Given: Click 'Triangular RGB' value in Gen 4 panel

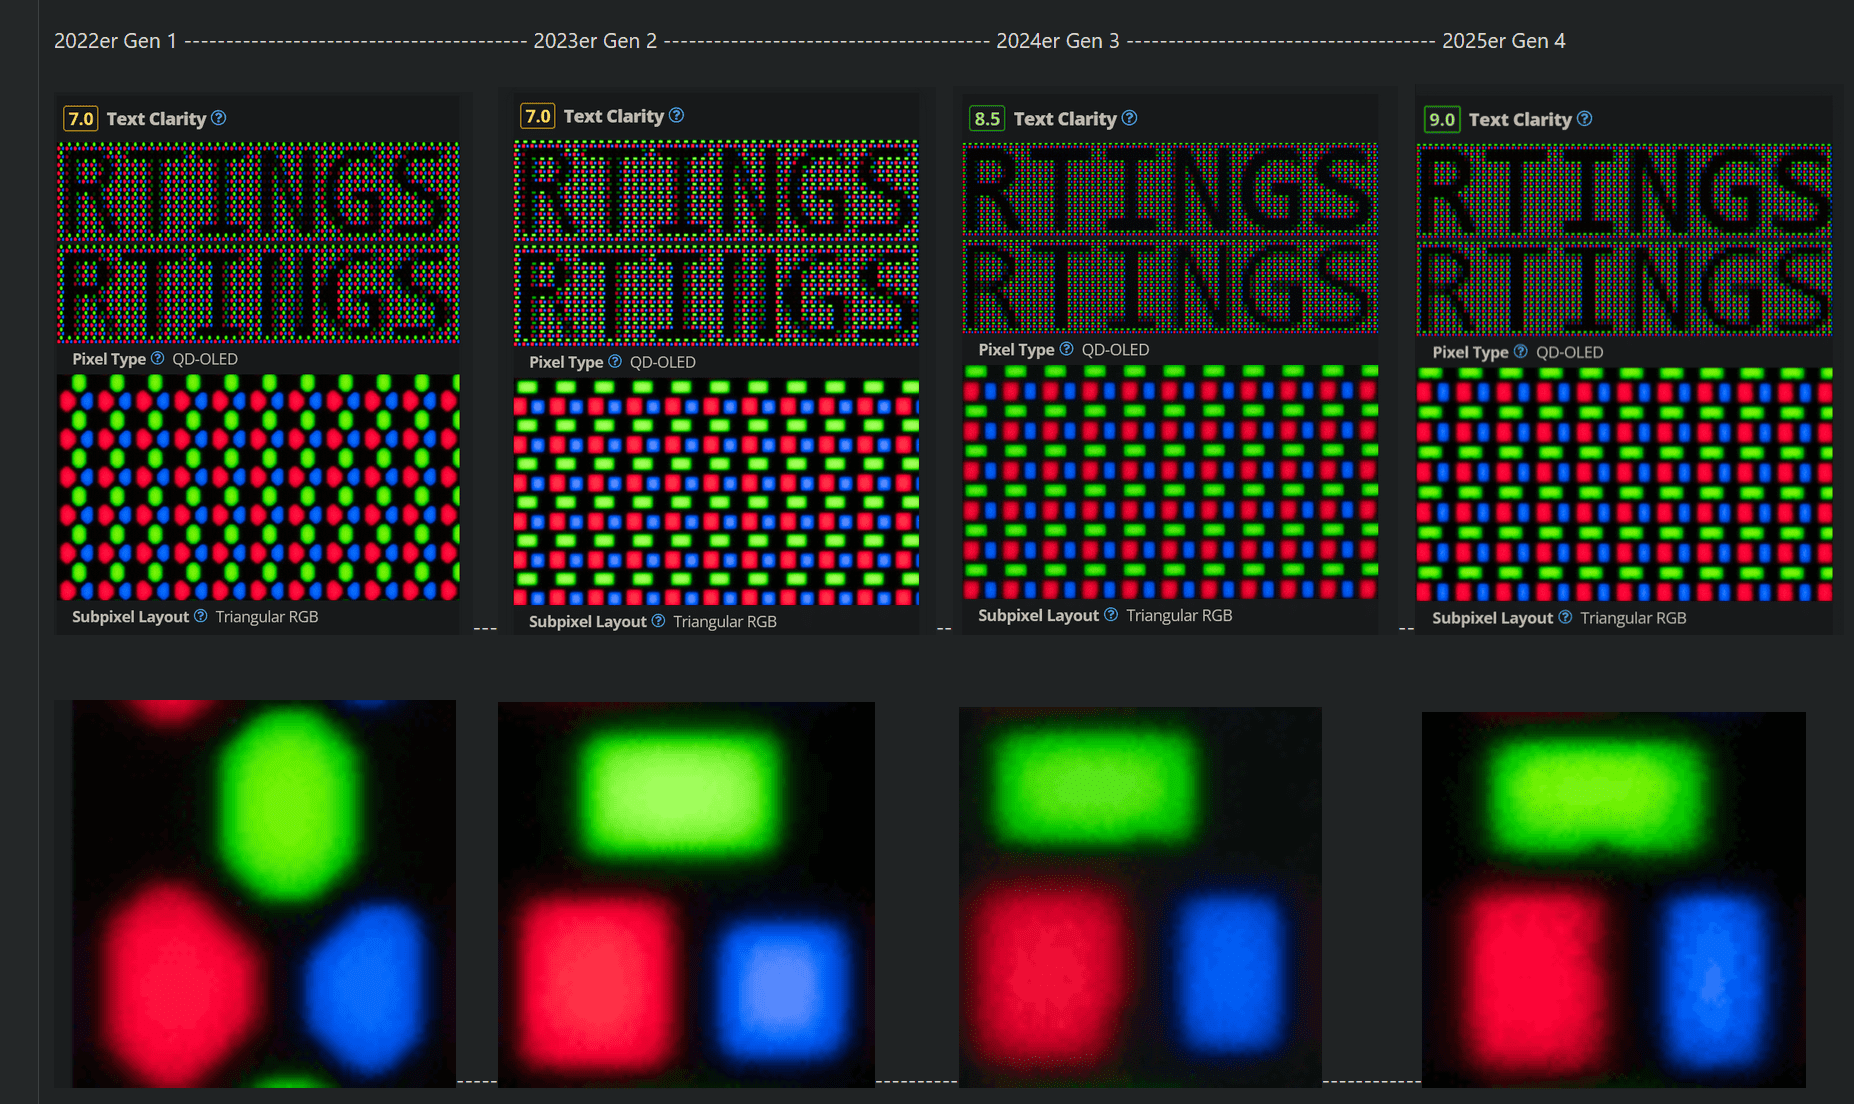Looking at the screenshot, I should pyautogui.click(x=1633, y=619).
